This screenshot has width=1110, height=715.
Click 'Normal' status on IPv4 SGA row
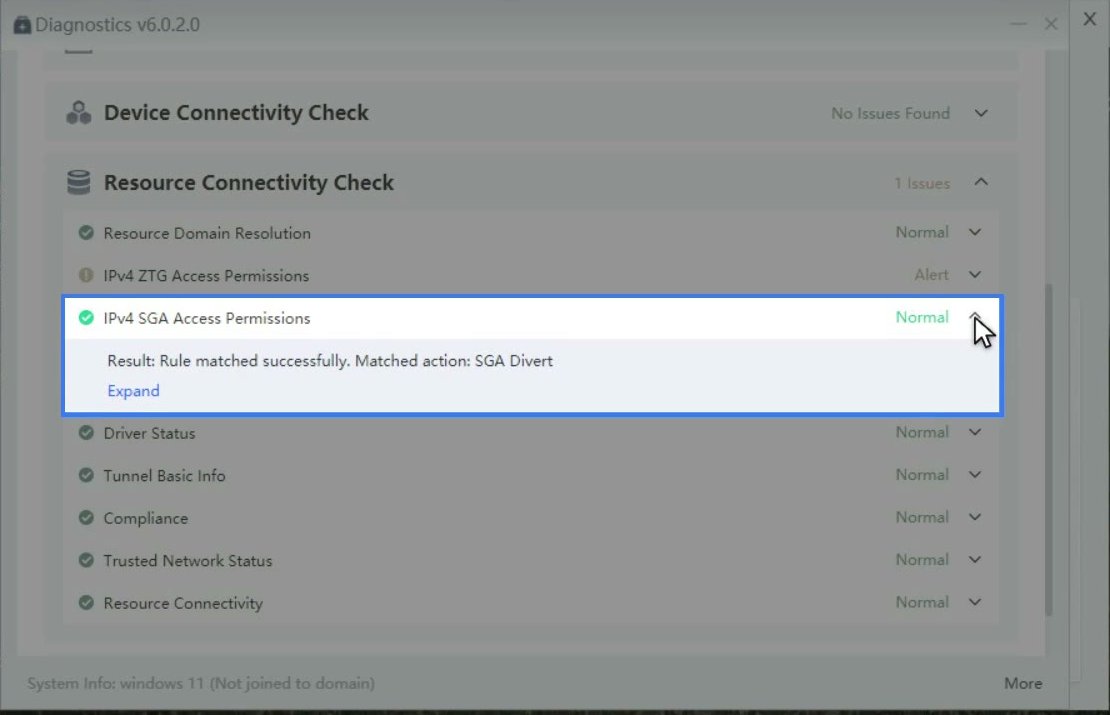click(x=922, y=317)
